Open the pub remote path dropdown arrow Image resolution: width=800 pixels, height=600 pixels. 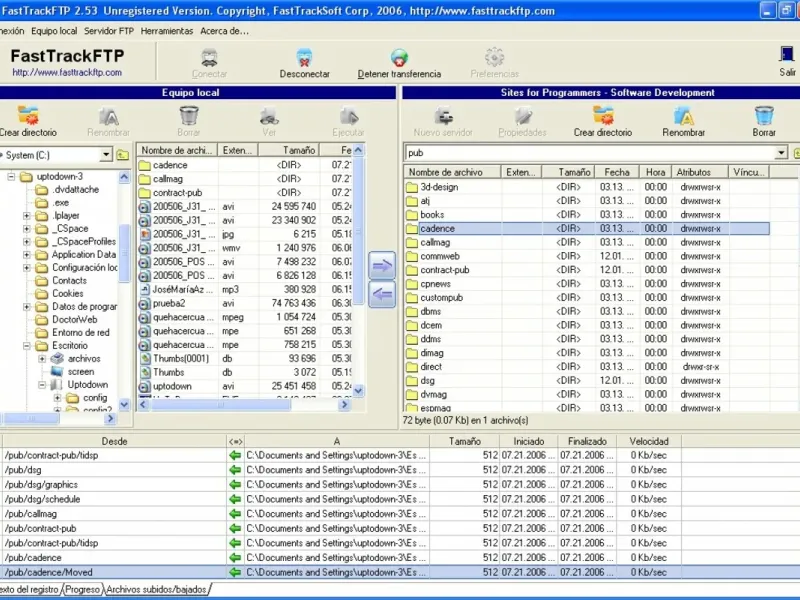click(781, 153)
